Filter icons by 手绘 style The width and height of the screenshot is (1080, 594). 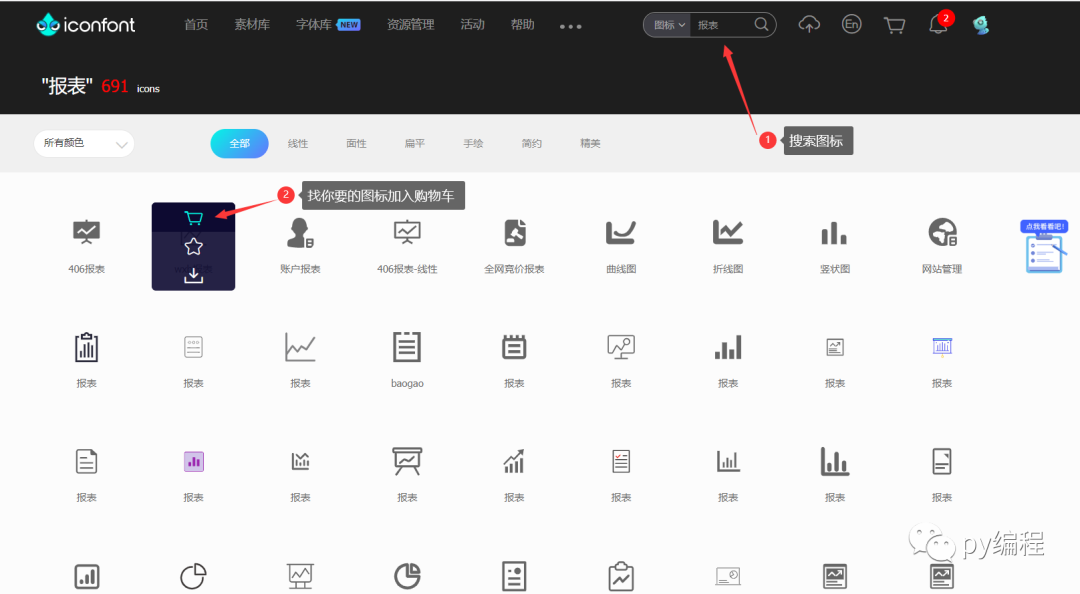point(473,143)
